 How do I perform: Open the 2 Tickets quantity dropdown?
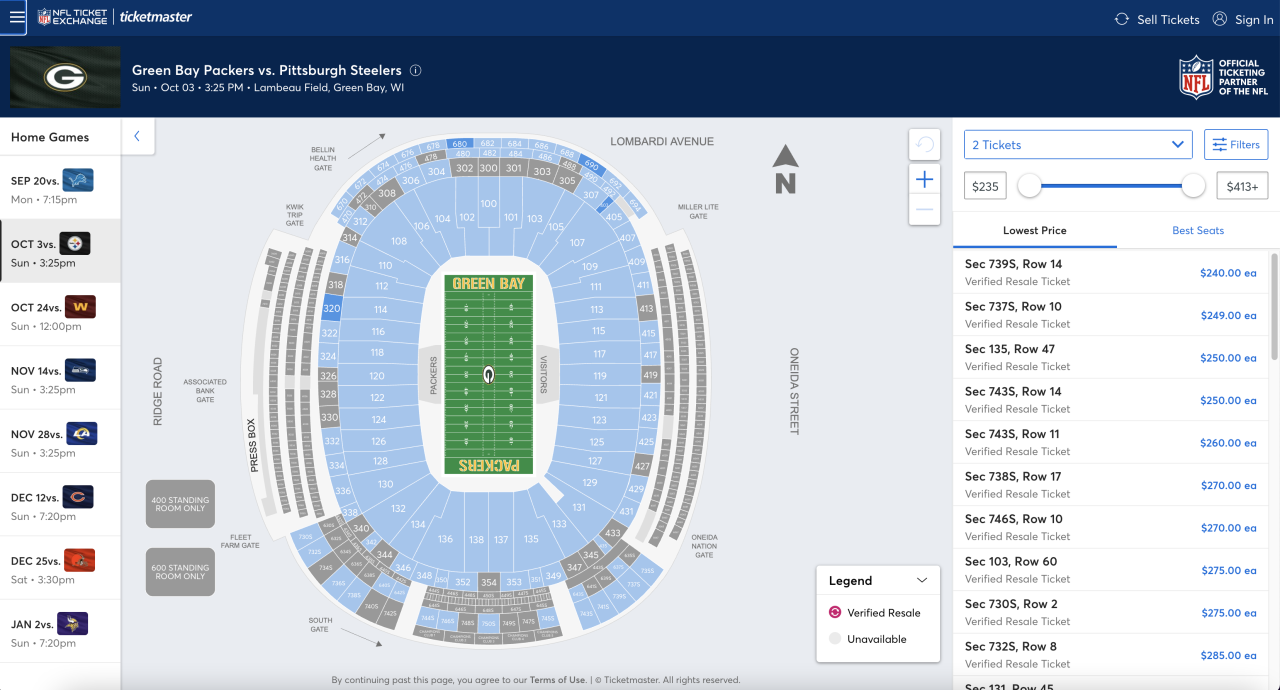click(x=1078, y=145)
